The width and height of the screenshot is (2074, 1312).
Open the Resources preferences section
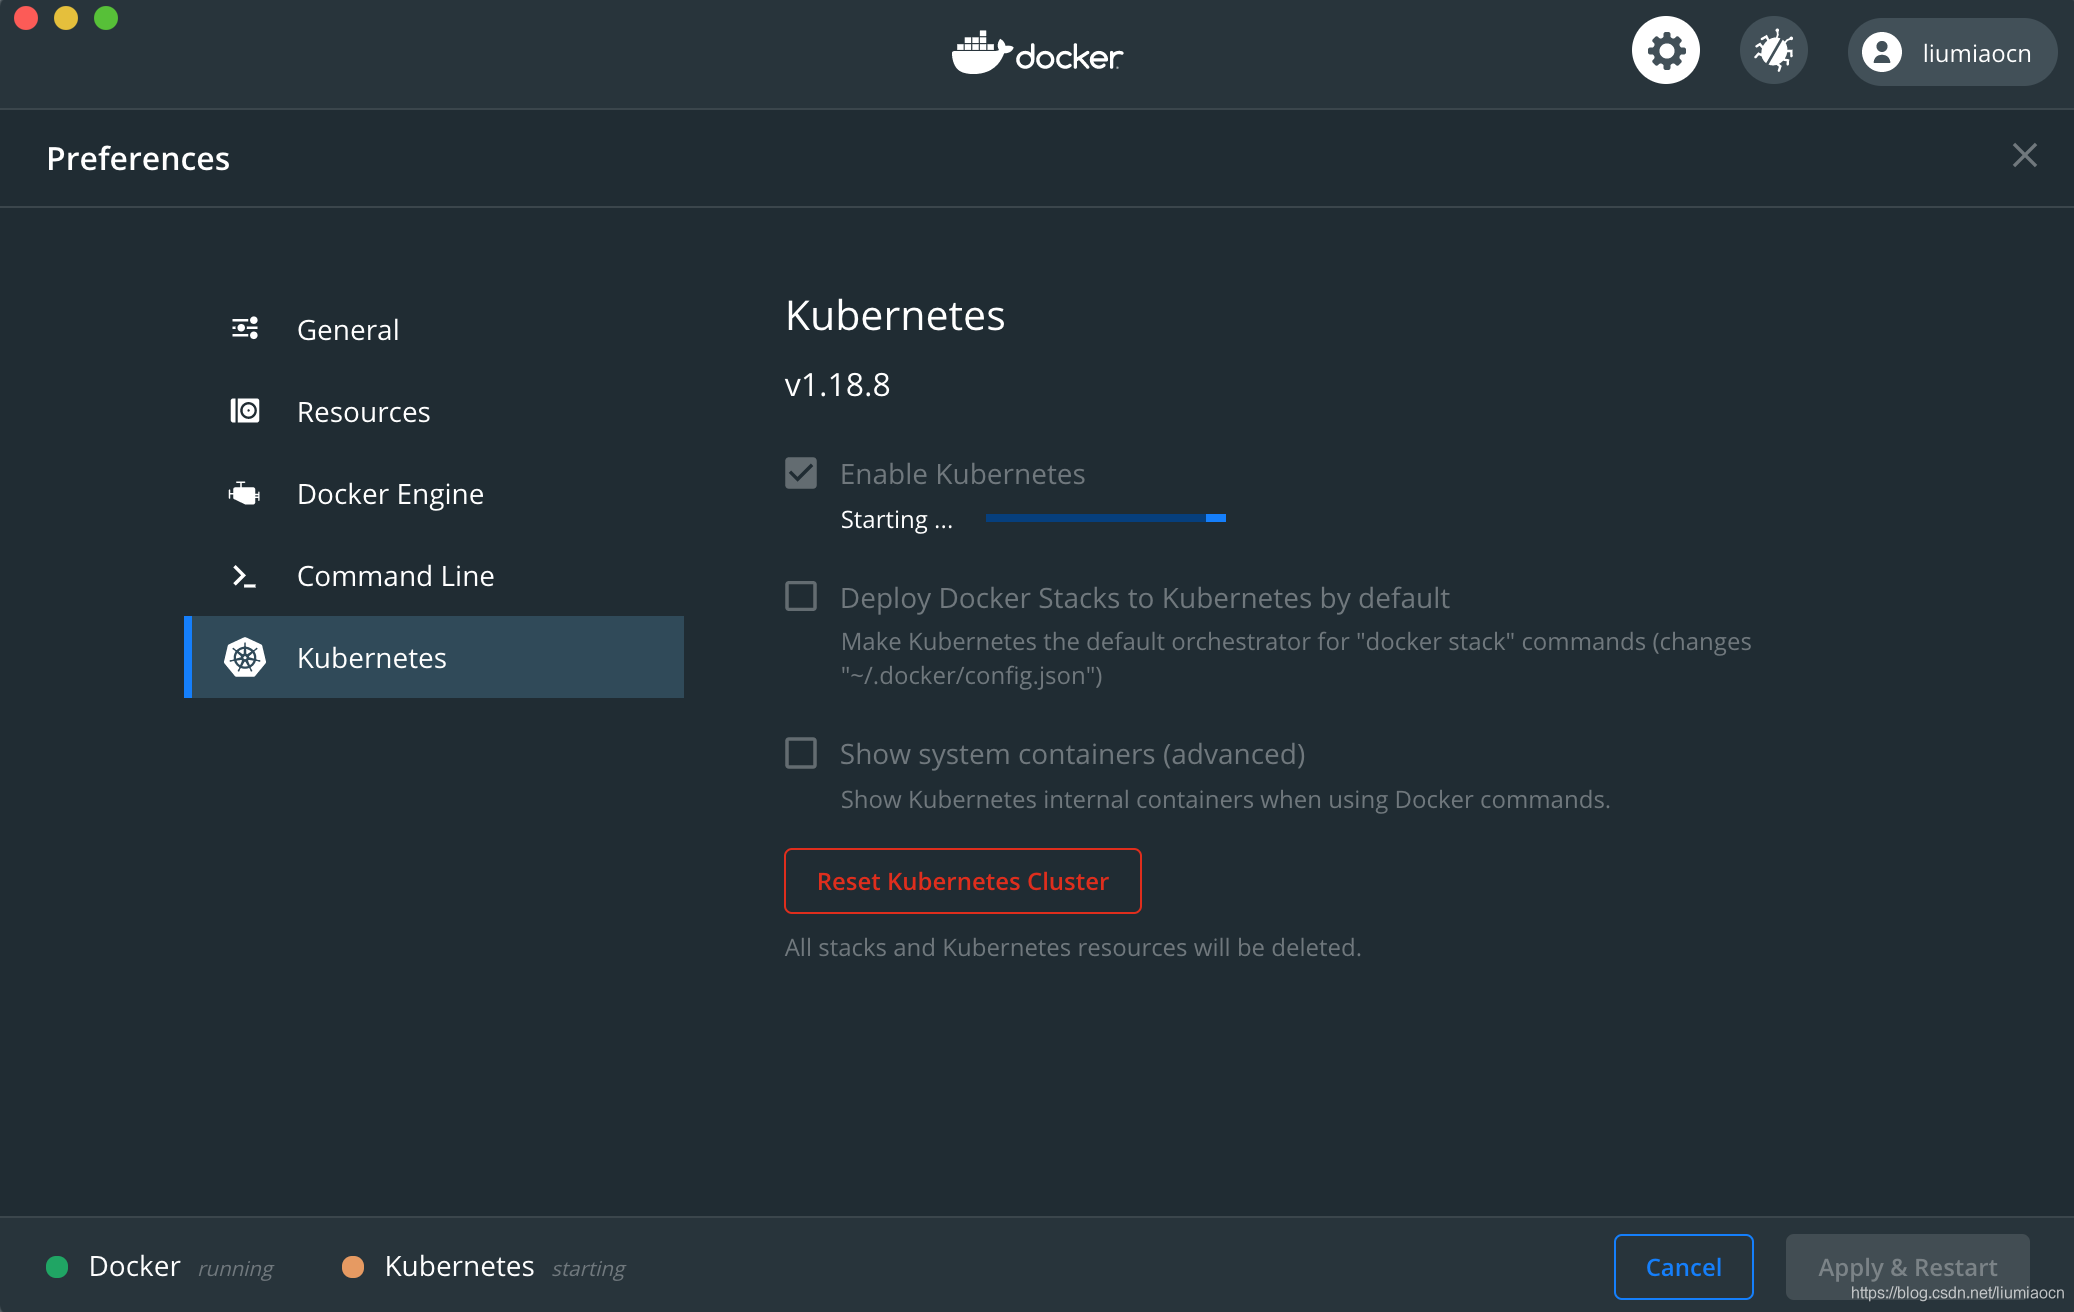[x=434, y=411]
